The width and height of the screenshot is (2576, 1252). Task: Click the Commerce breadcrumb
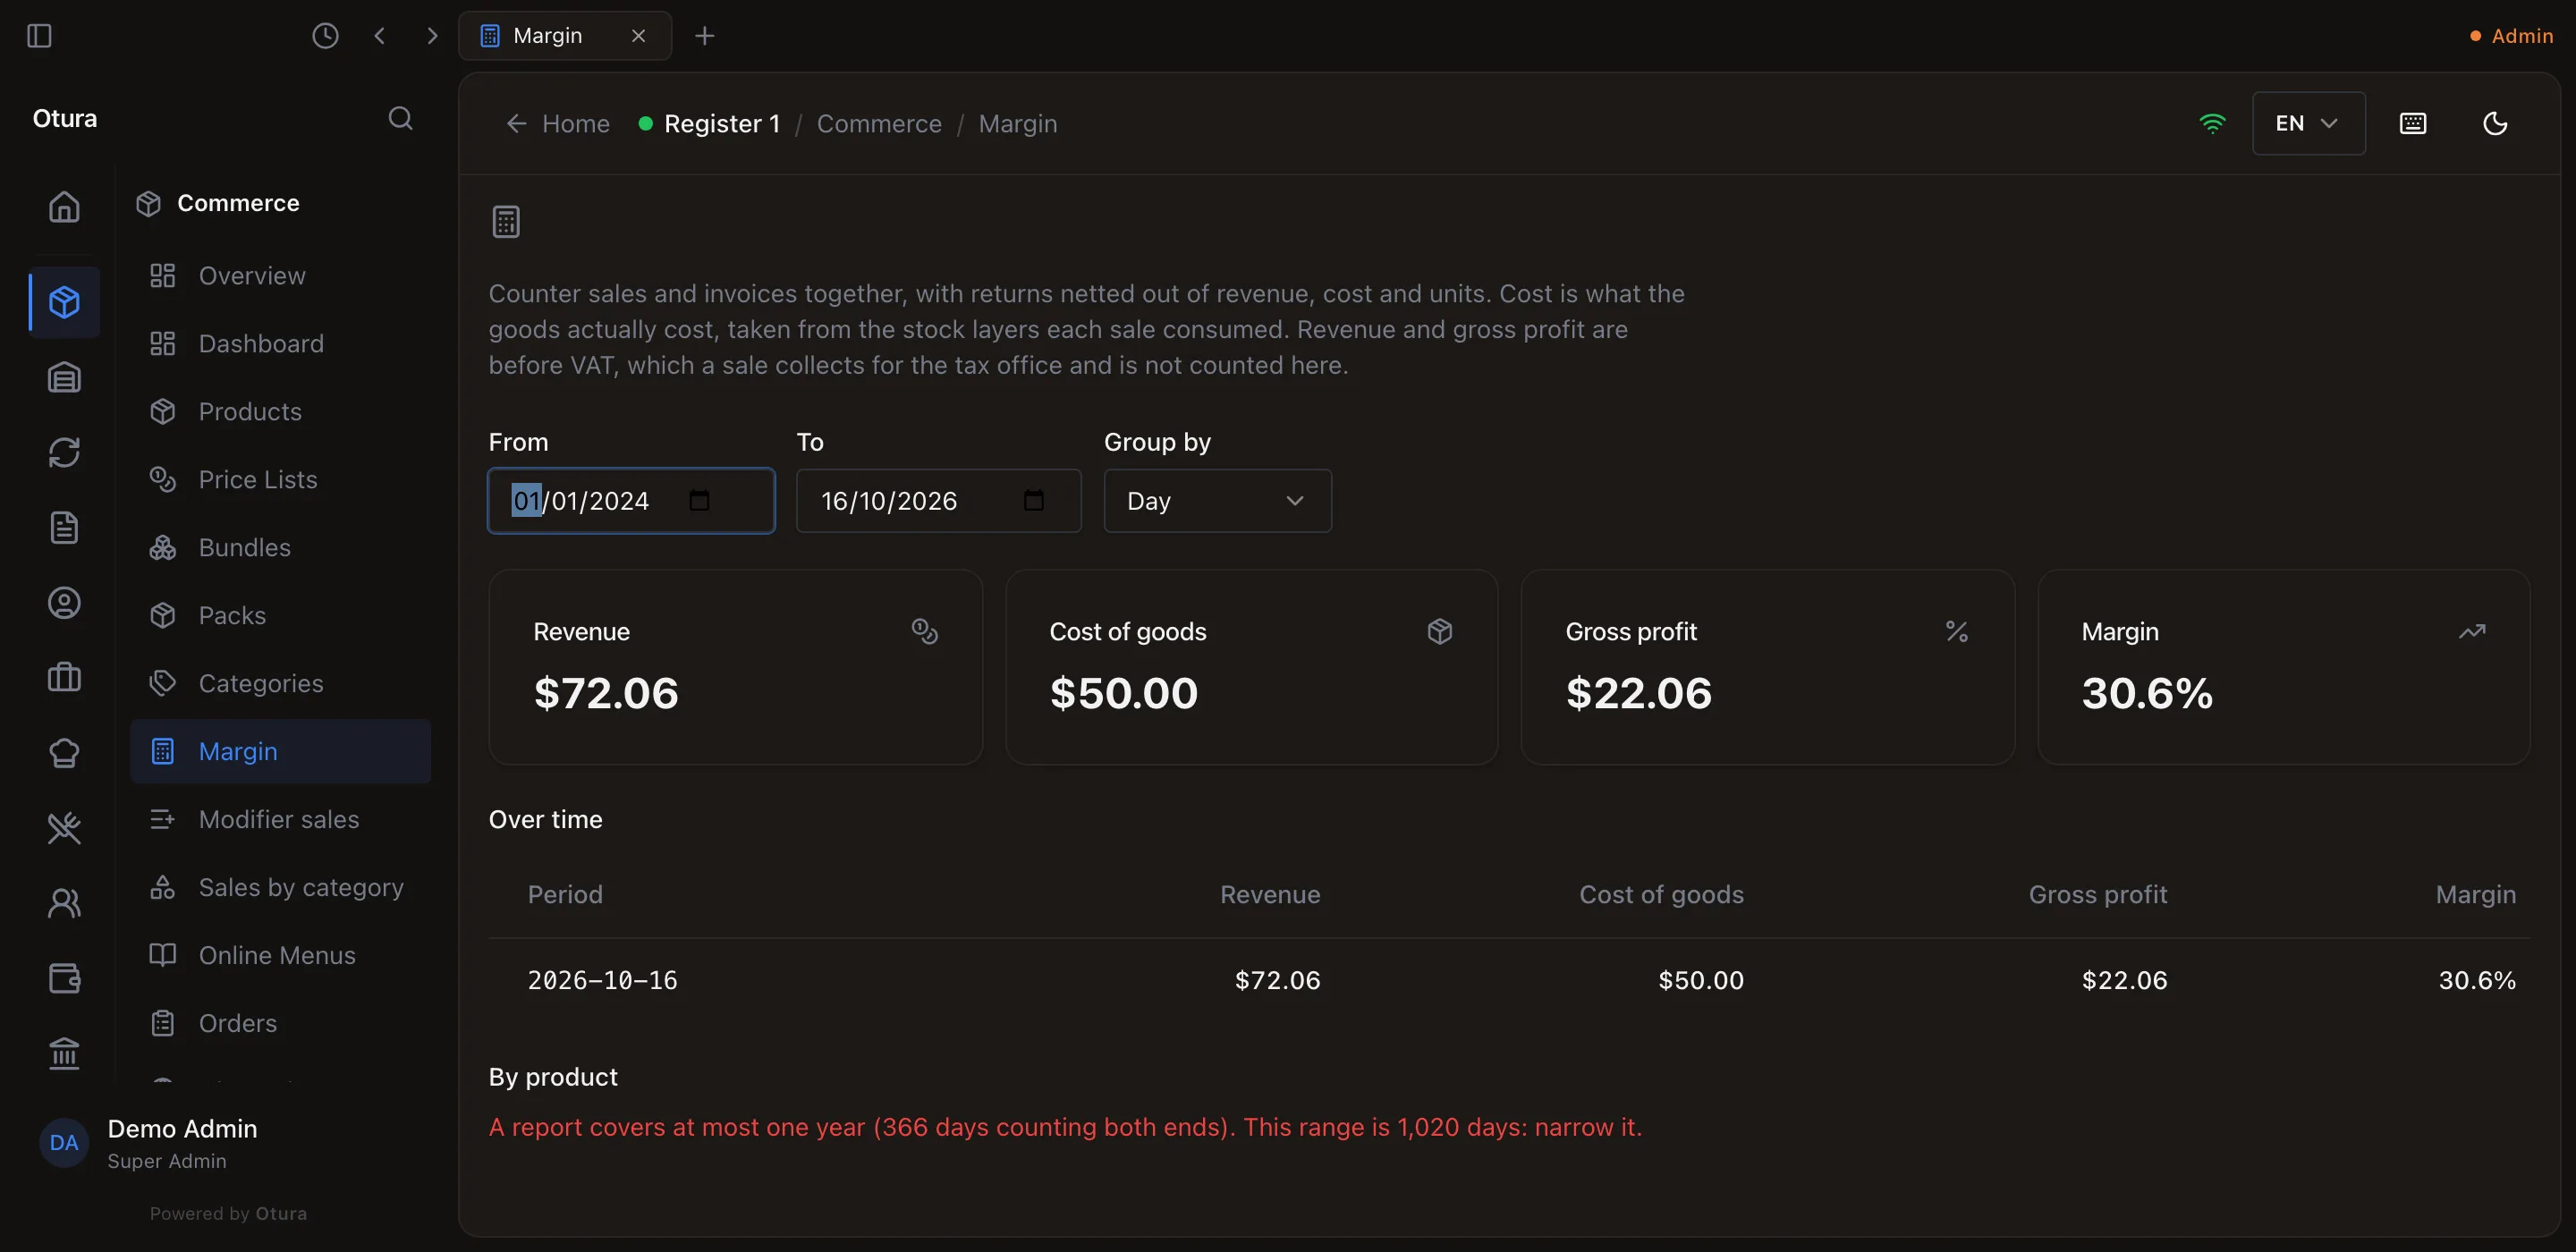click(879, 123)
